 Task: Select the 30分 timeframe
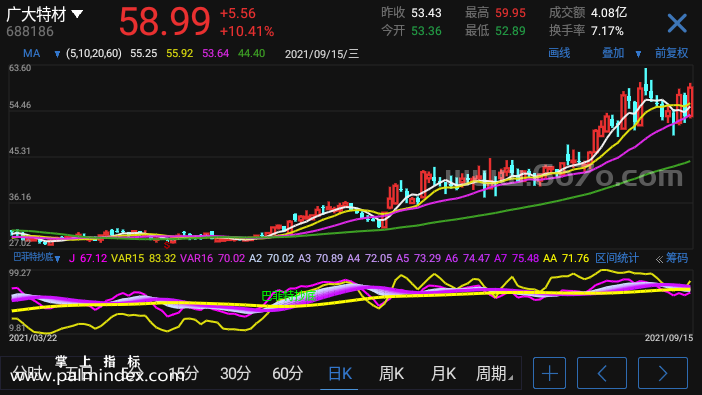pos(235,373)
